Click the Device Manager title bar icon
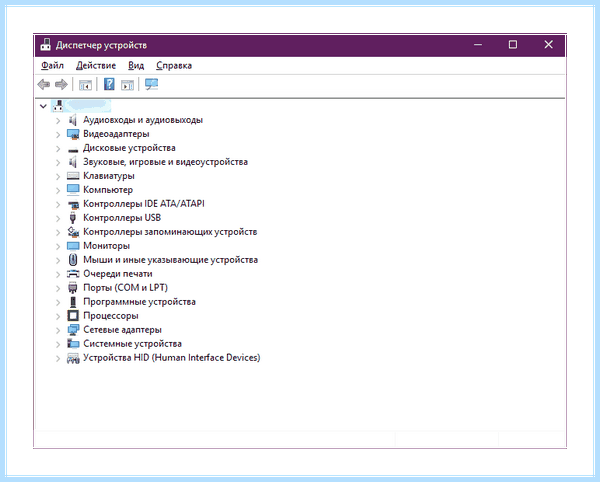 [x=46, y=45]
